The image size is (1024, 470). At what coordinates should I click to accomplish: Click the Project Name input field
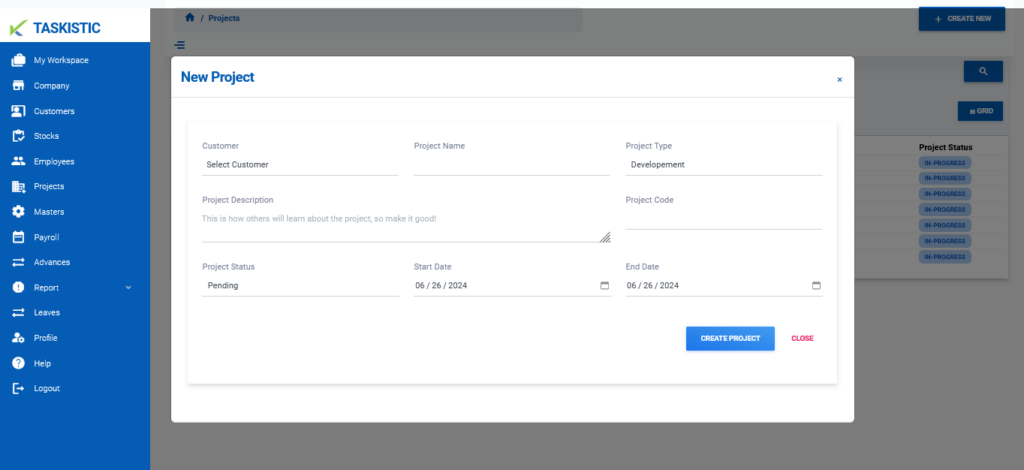512,165
